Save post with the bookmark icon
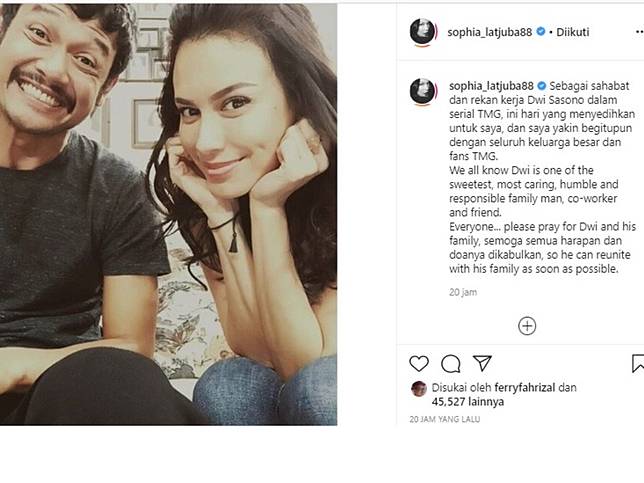The image size is (644, 483). point(637,364)
